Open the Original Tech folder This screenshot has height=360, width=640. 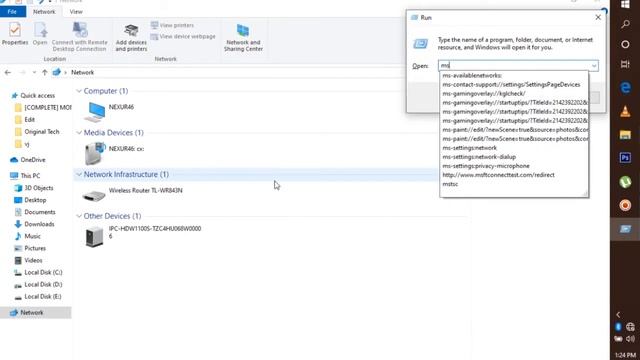(37, 132)
